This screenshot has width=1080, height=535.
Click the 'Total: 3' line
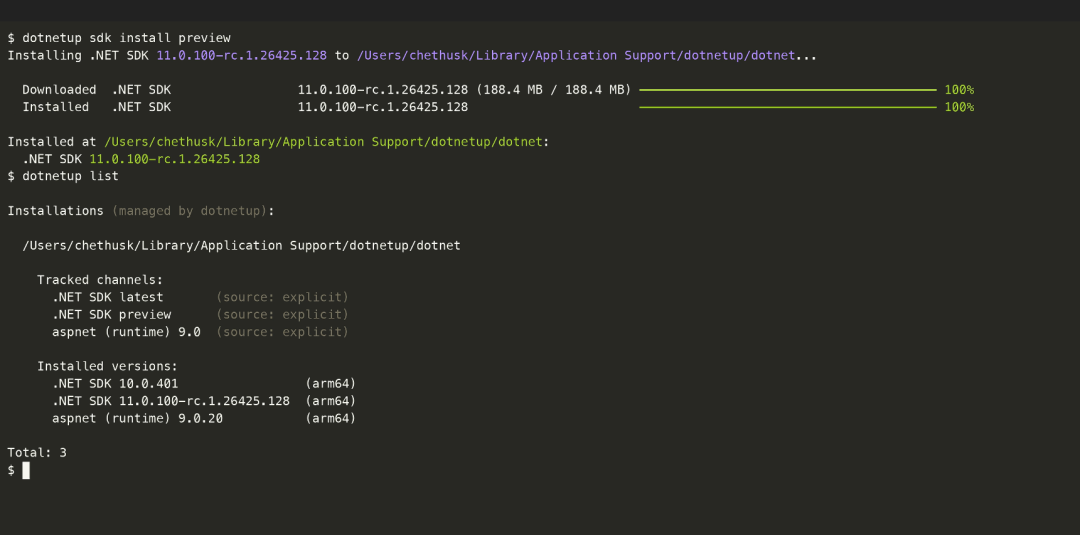click(37, 453)
